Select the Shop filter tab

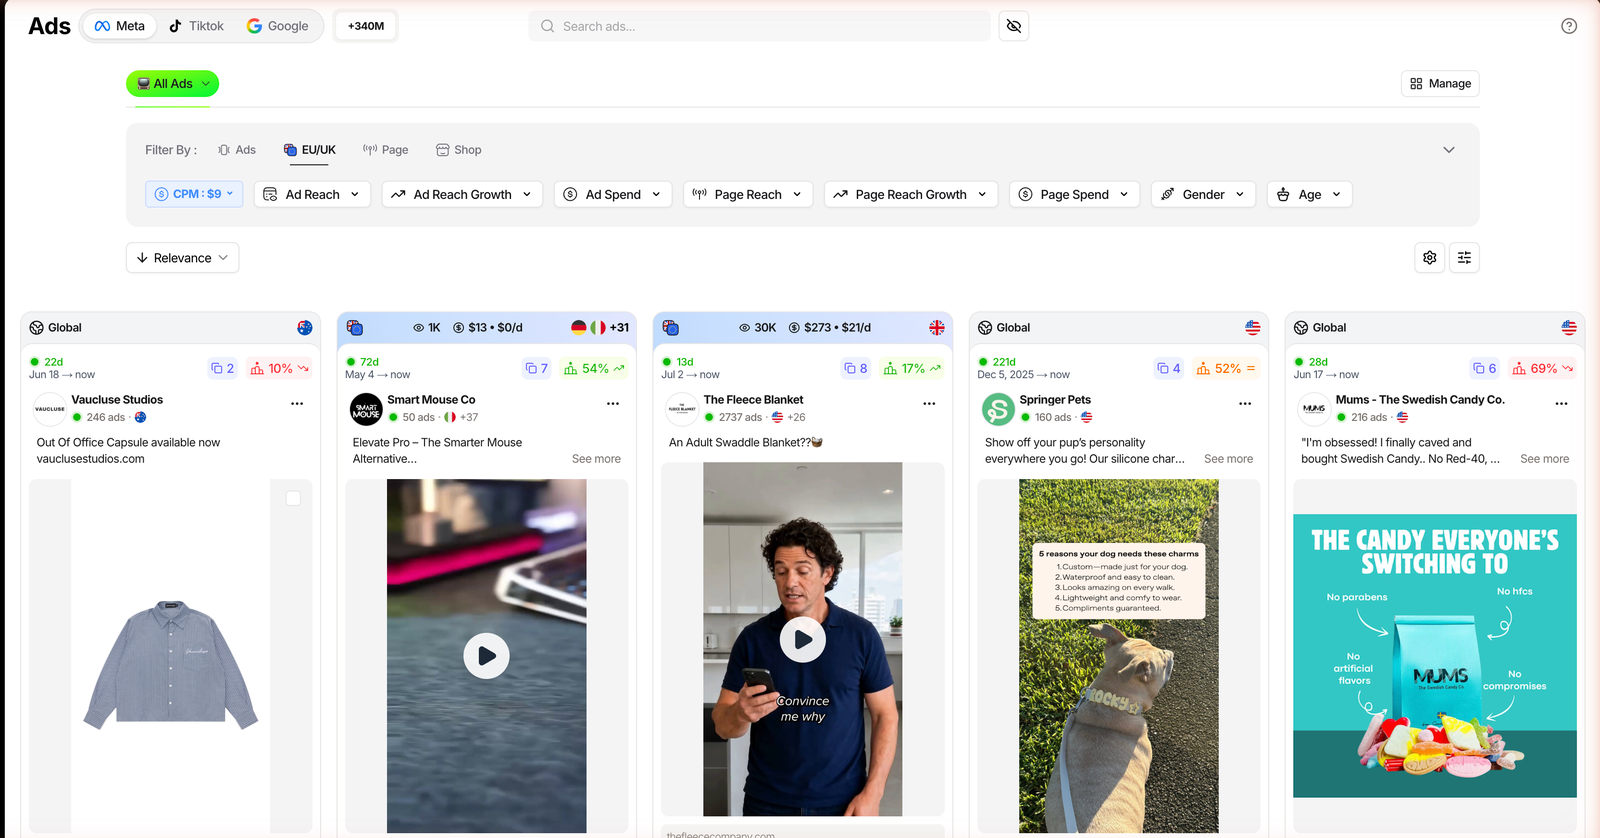click(x=459, y=150)
